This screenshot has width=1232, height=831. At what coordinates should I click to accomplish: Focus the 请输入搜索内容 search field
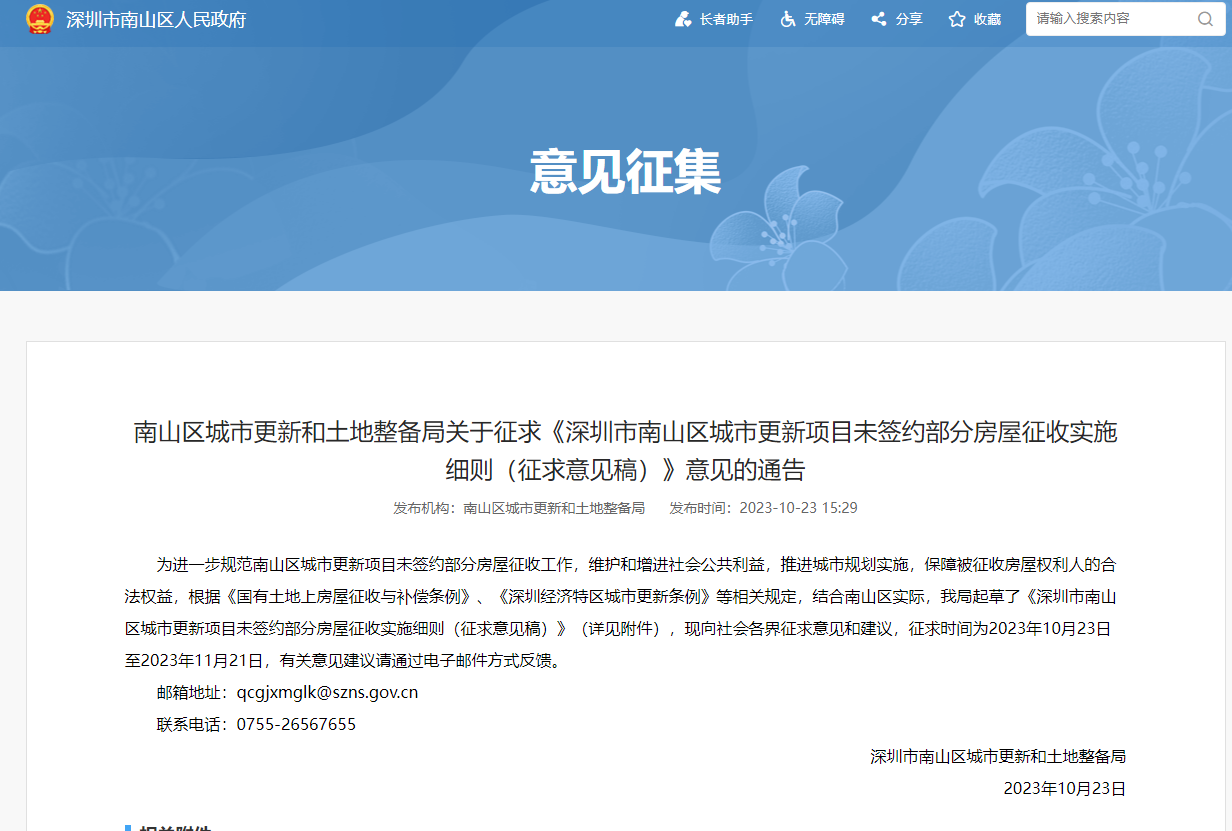[1110, 19]
